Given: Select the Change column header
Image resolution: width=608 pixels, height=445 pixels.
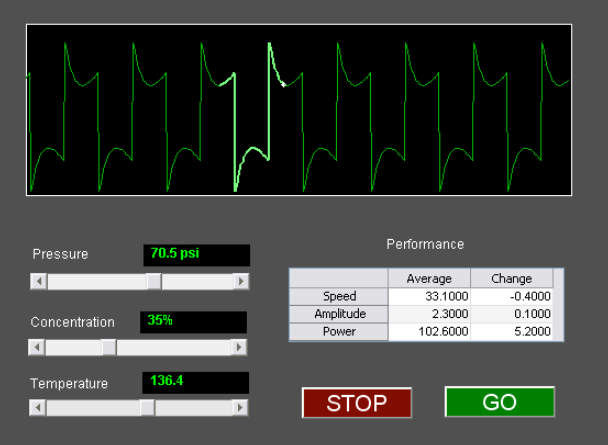Looking at the screenshot, I should coord(511,278).
